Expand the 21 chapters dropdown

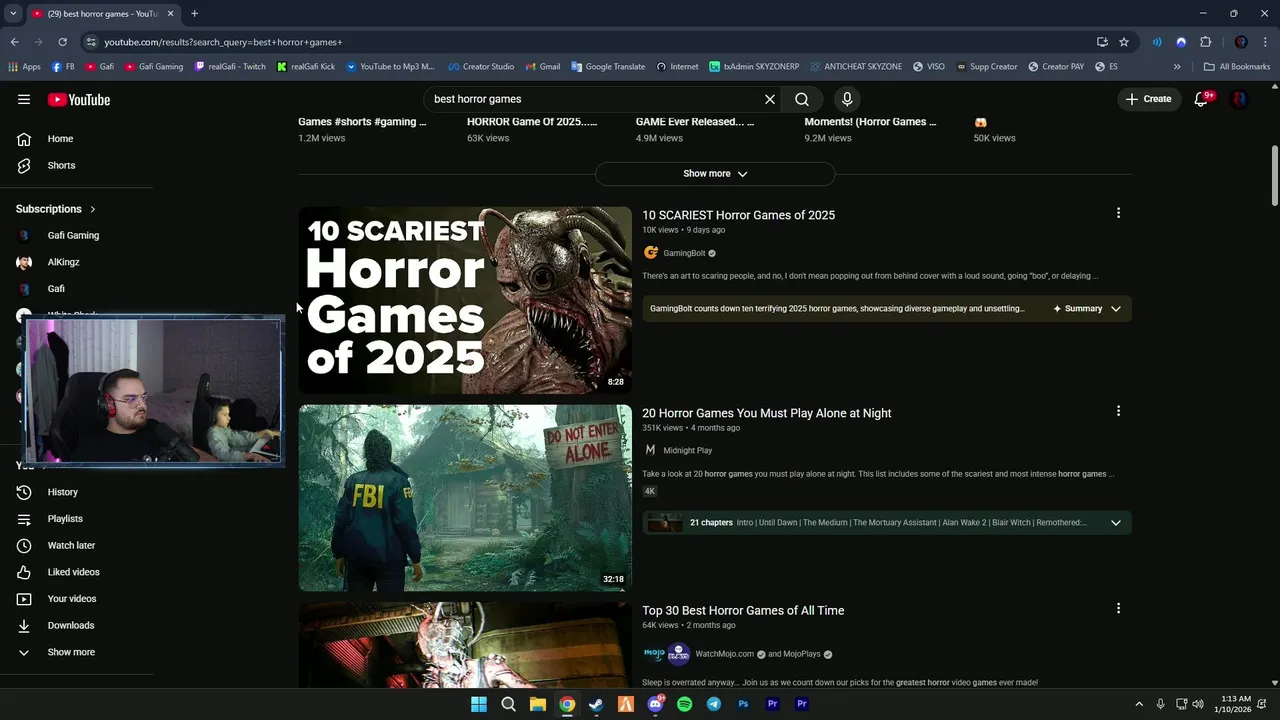pyautogui.click(x=1116, y=523)
